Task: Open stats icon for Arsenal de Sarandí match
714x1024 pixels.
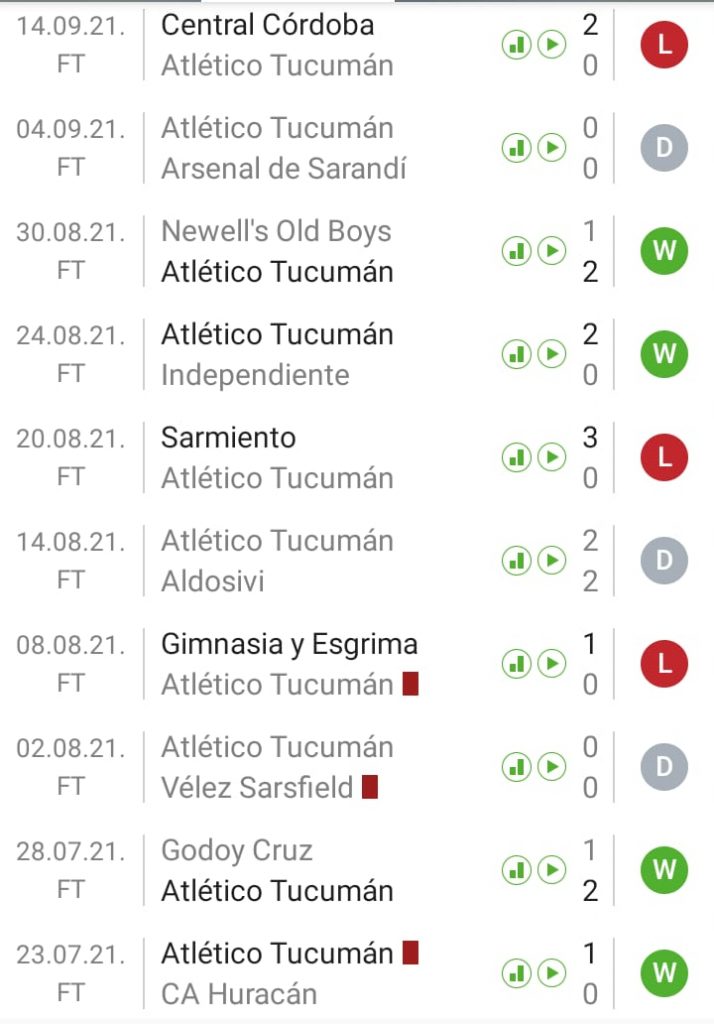Action: coord(516,148)
